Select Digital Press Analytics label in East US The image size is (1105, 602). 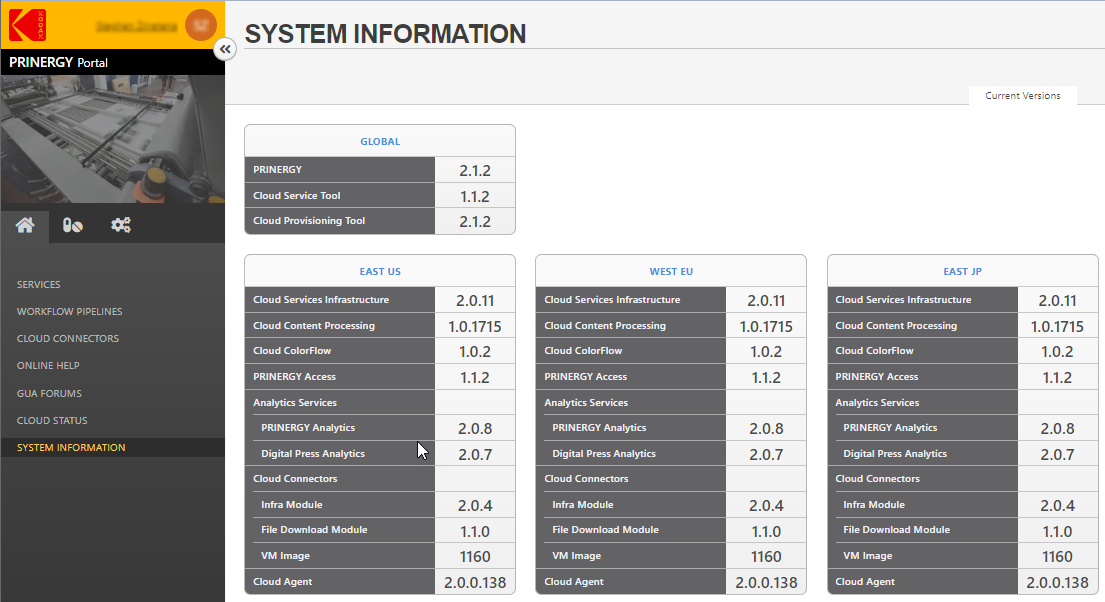coord(313,454)
